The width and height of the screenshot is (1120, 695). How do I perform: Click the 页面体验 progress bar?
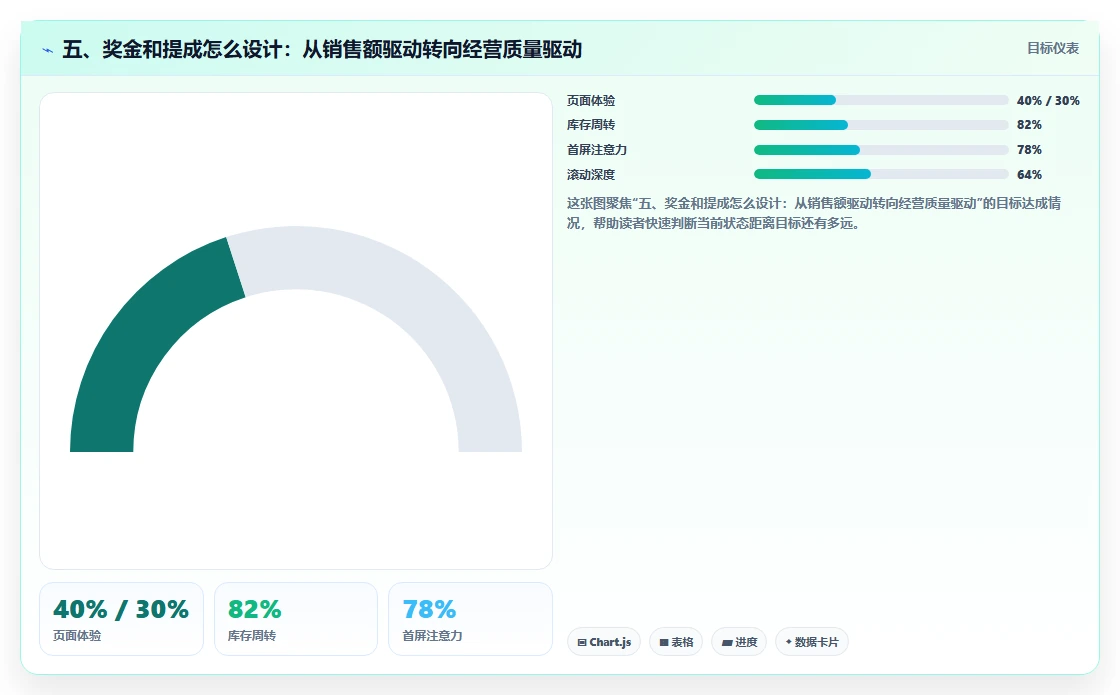tap(881, 101)
